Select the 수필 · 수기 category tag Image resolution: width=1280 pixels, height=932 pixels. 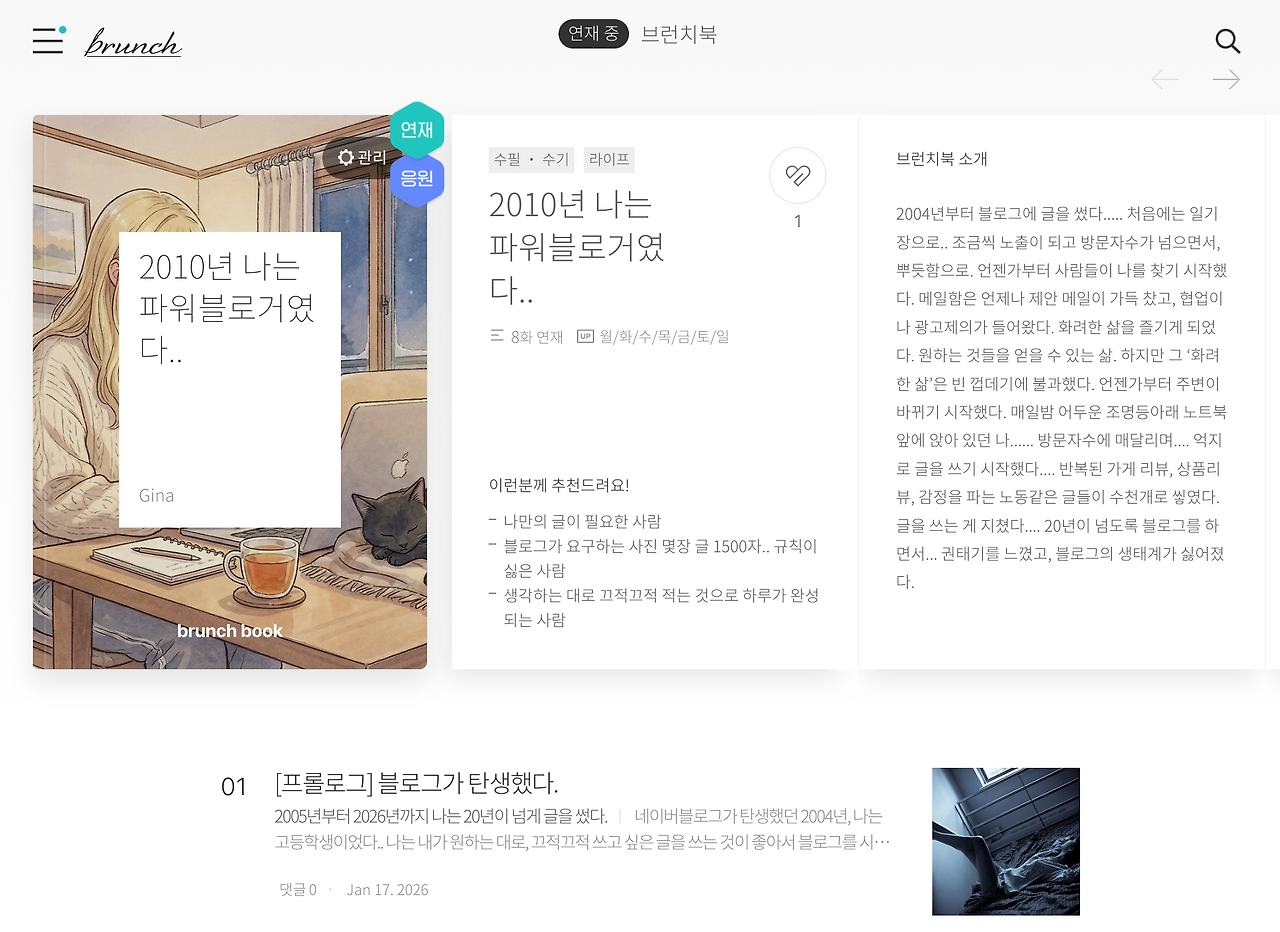click(531, 160)
